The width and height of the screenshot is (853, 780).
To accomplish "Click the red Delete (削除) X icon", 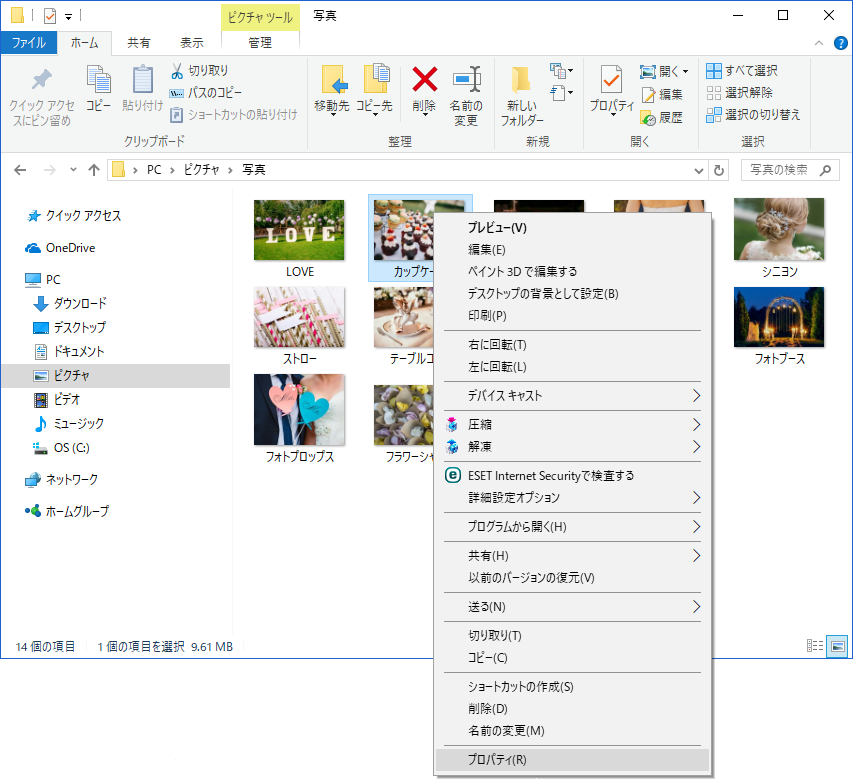I will click(x=424, y=79).
